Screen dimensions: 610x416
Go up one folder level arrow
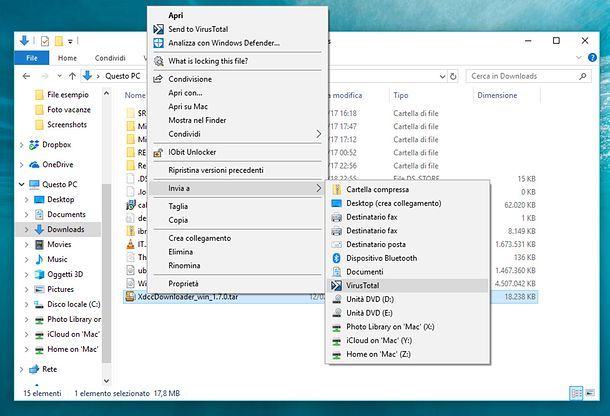tap(72, 76)
